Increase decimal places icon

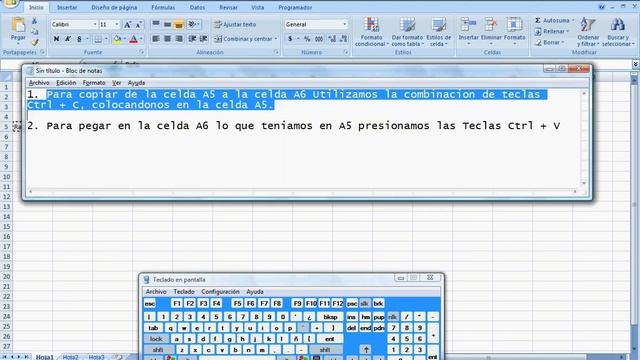click(x=332, y=39)
